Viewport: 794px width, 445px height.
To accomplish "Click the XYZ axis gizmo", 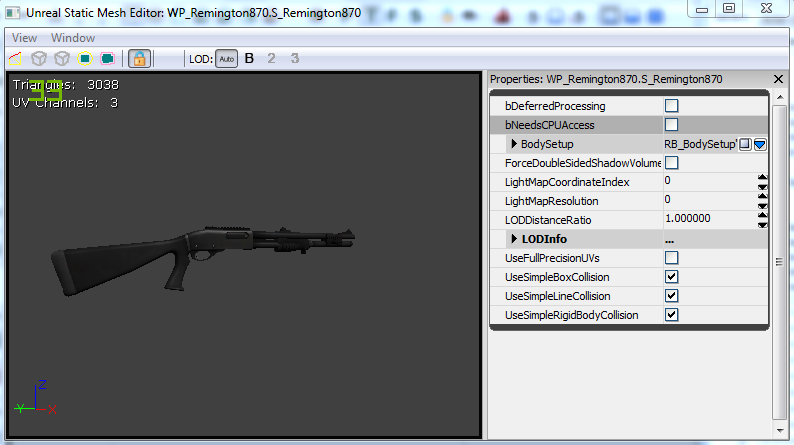I will click(x=35, y=398).
